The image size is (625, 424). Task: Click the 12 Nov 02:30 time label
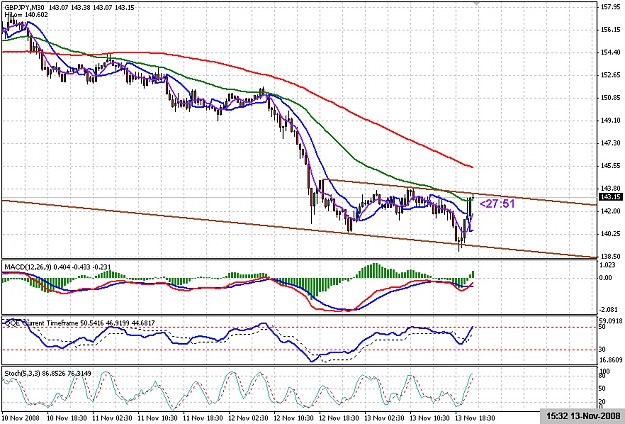[246, 418]
